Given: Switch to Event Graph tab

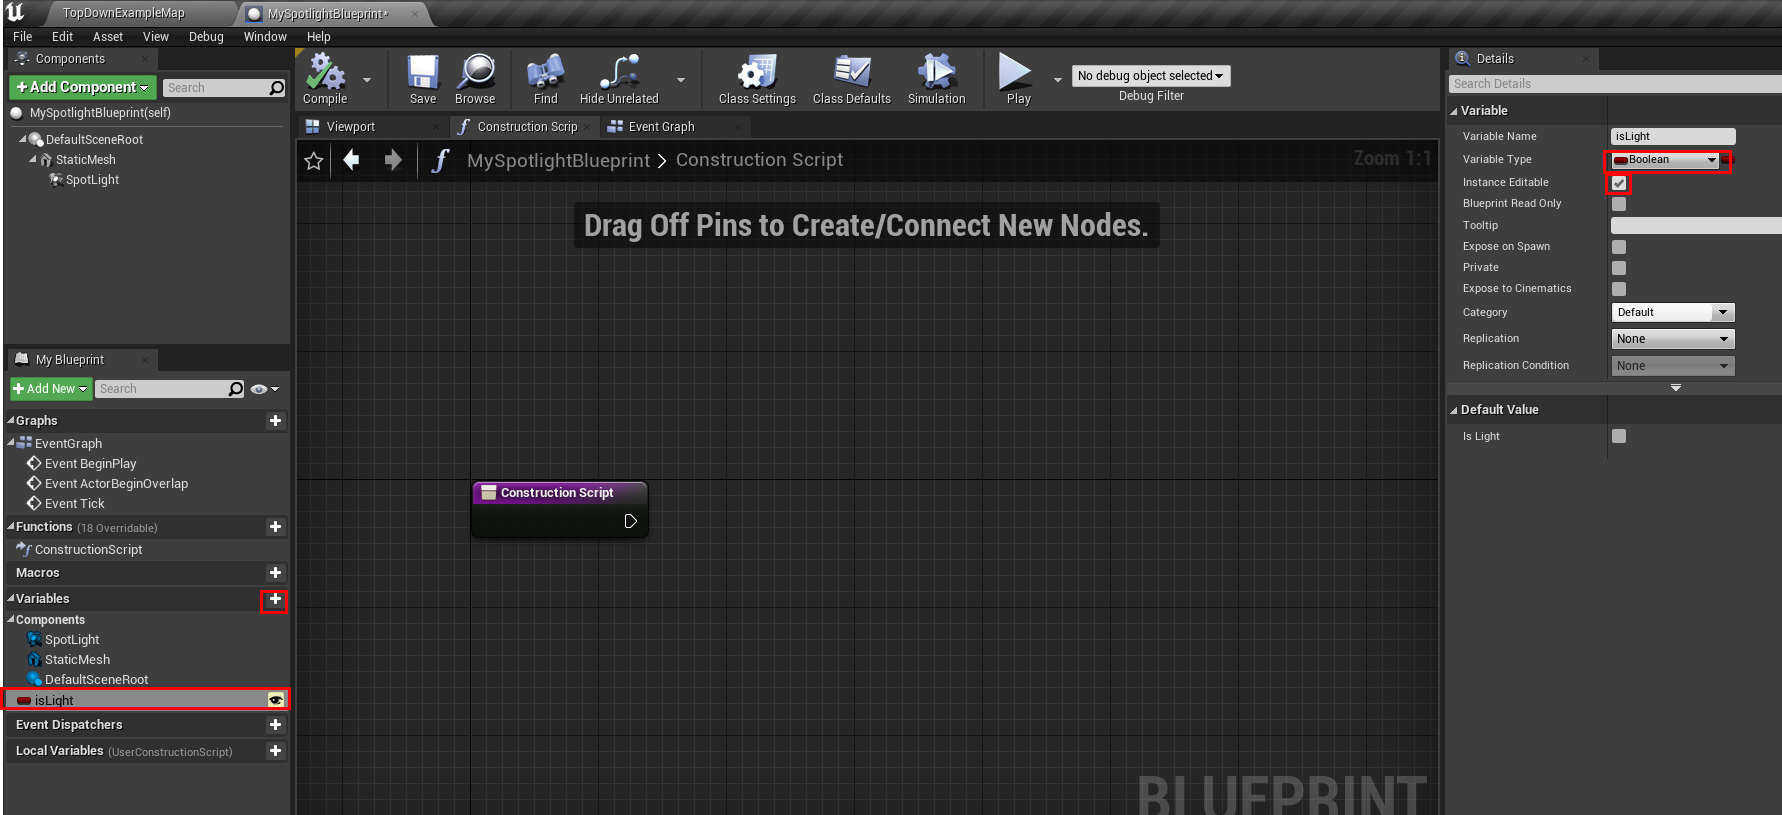Looking at the screenshot, I should 661,127.
